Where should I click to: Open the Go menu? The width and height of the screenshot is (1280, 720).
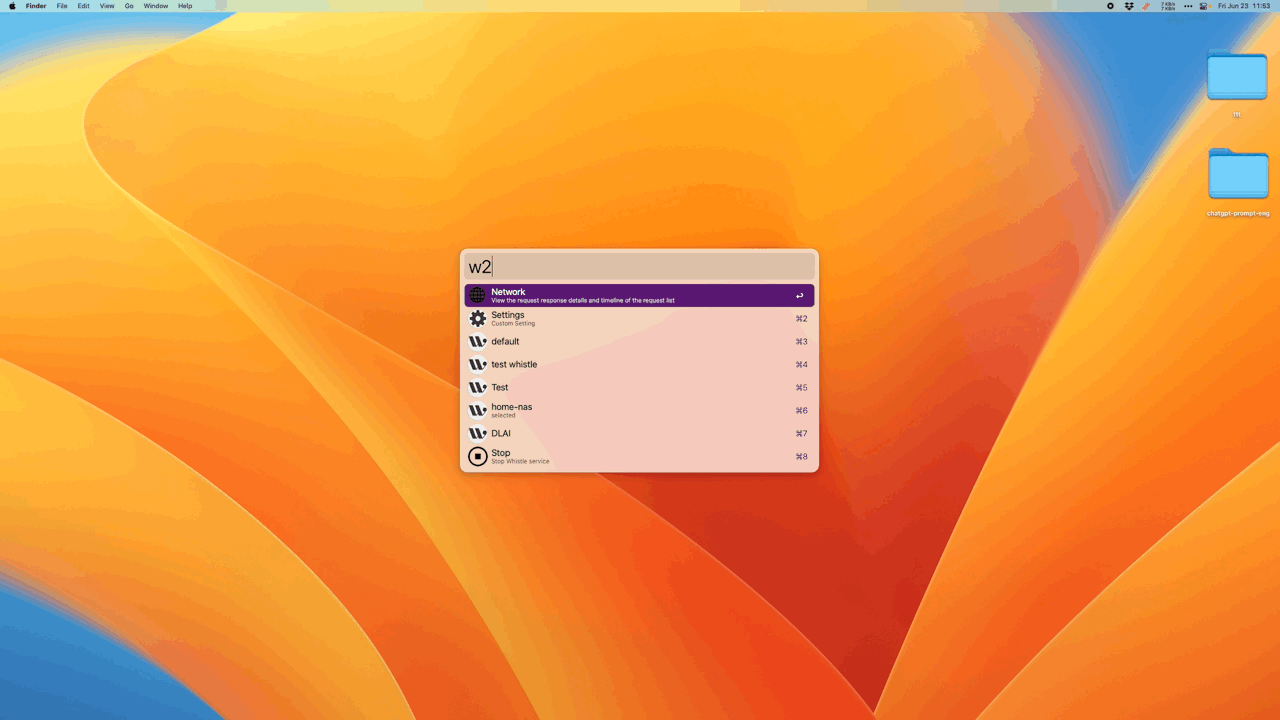[129, 6]
